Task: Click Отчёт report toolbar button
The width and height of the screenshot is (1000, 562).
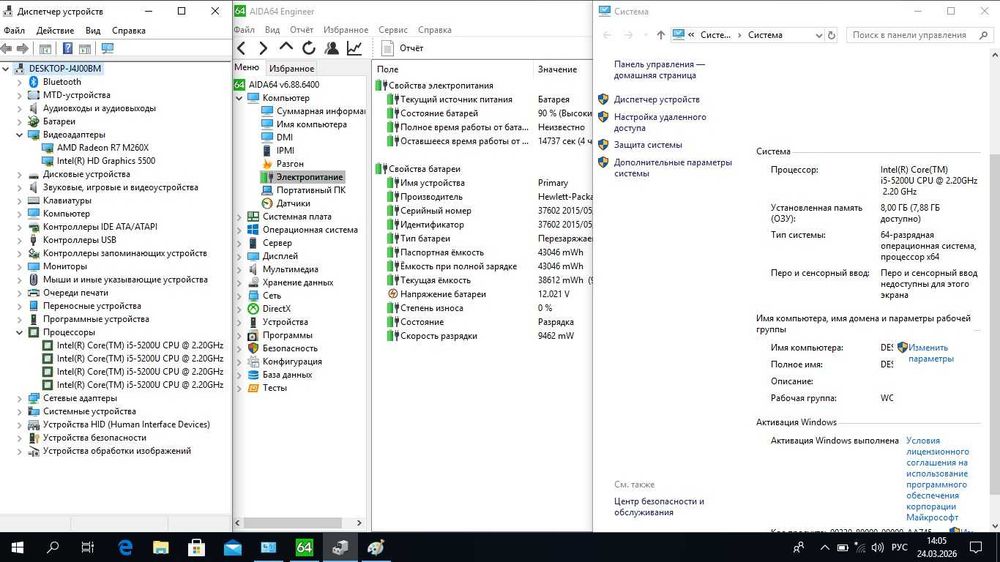Action: click(x=402, y=48)
